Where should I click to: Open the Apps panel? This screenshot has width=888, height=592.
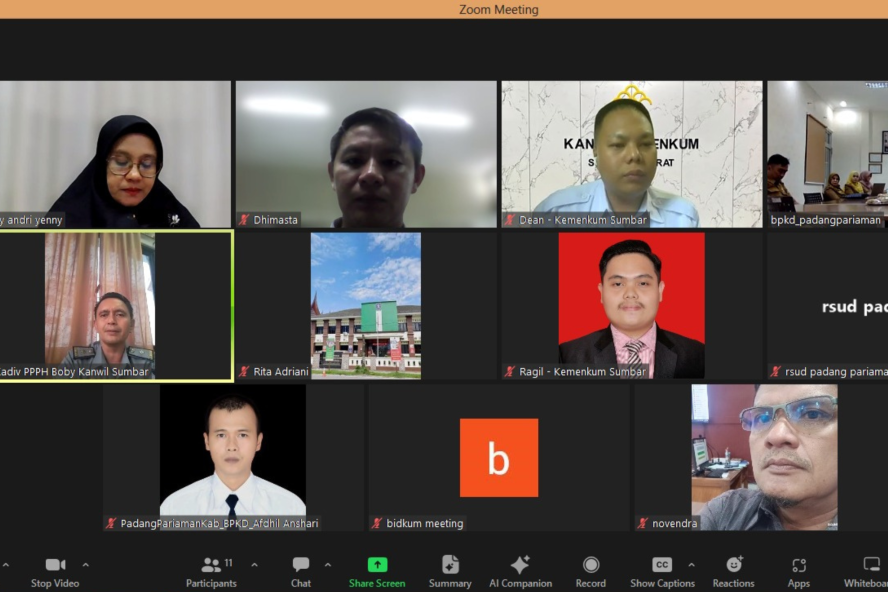[798, 565]
